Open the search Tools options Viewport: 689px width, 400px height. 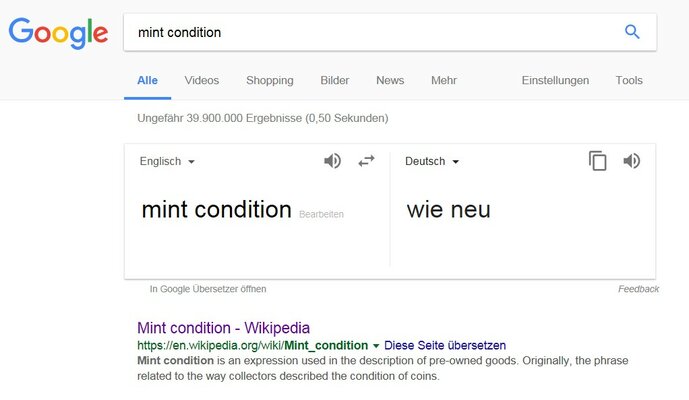tap(629, 80)
